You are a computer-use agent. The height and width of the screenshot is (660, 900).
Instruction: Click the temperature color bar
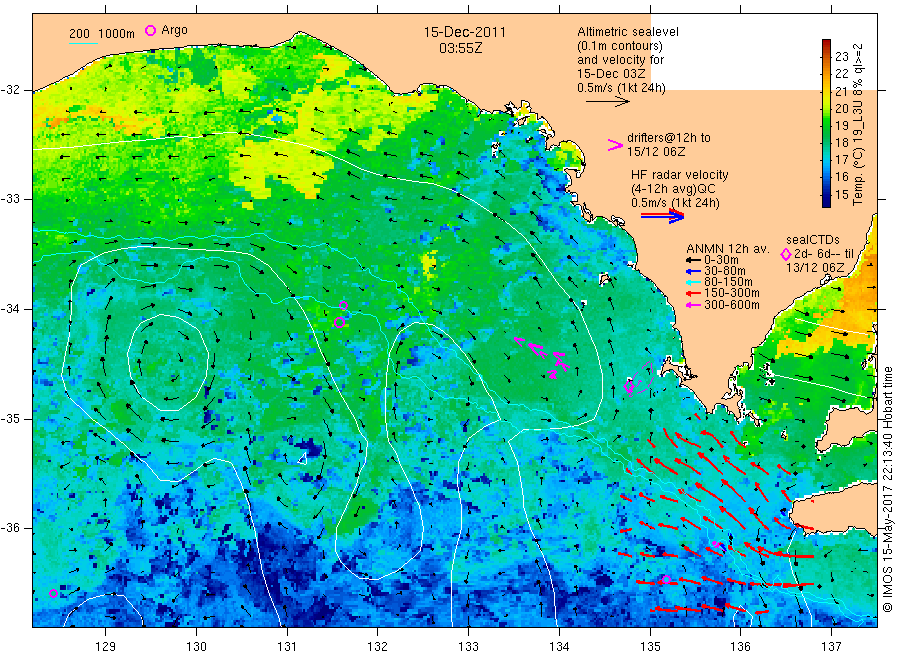pyautogui.click(x=826, y=123)
